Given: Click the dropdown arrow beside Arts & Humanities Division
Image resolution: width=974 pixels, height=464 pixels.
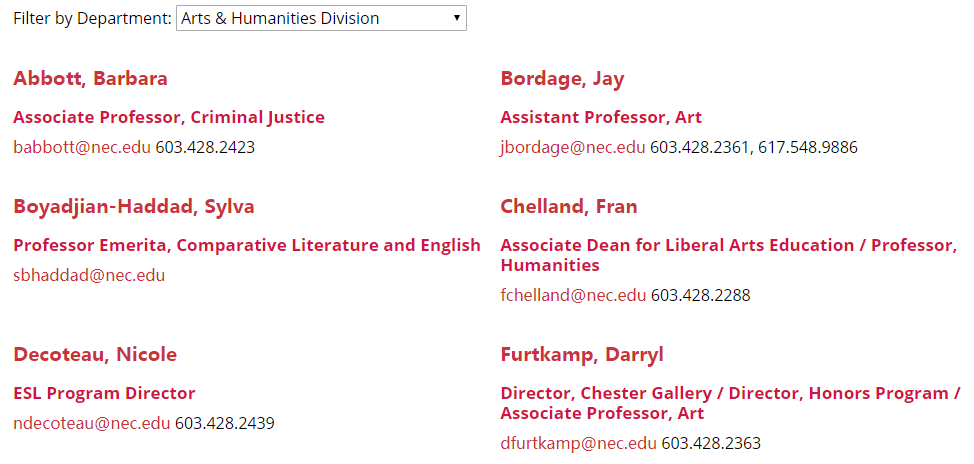Looking at the screenshot, I should click(x=456, y=18).
